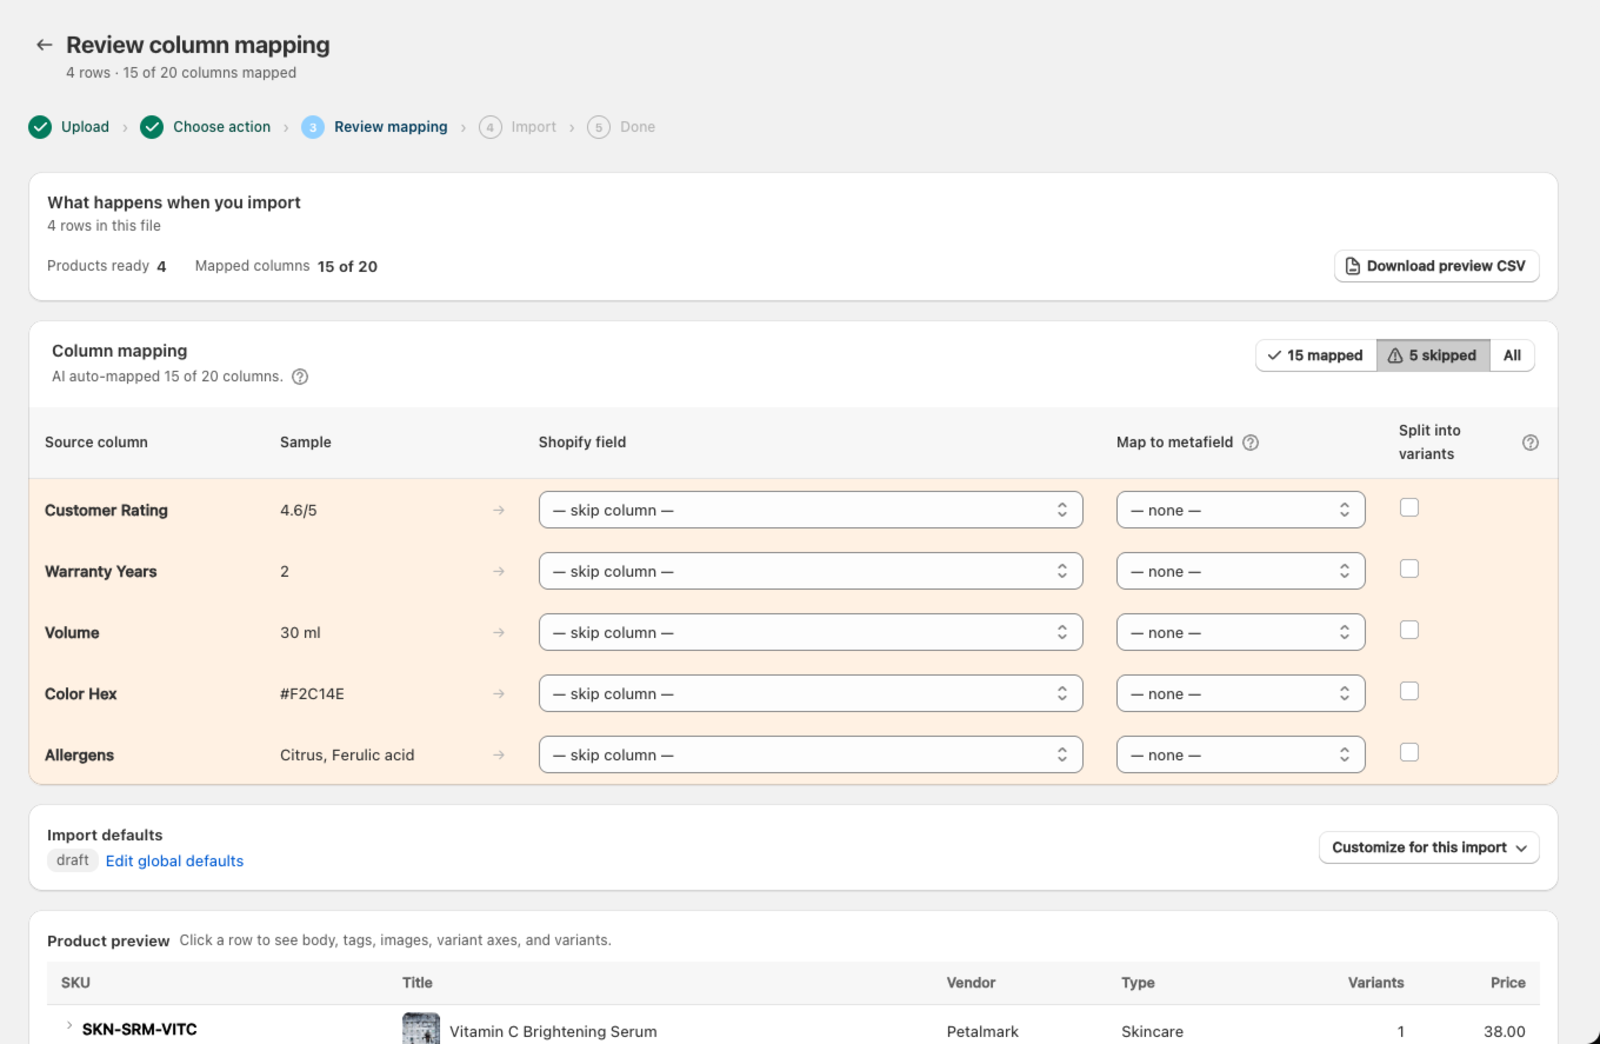Open Shopify field dropdown for Warranty Years

click(x=811, y=571)
